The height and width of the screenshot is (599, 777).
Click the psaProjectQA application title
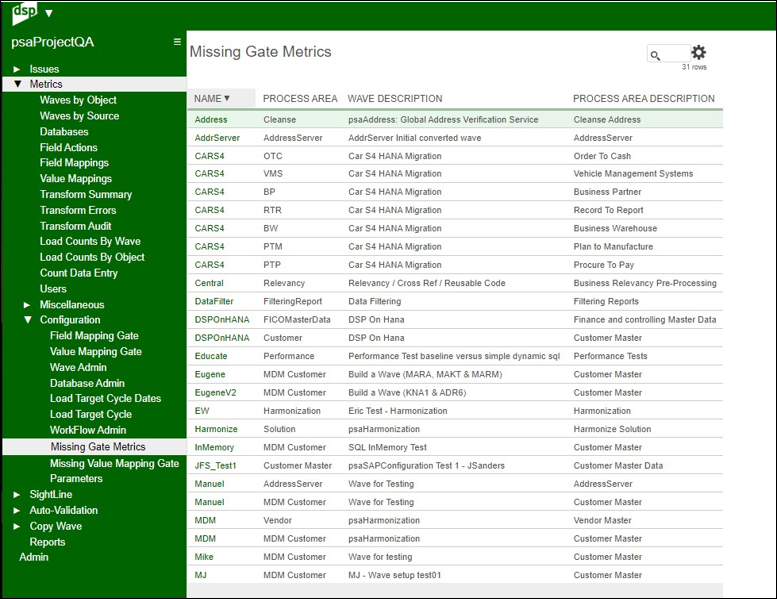pos(53,43)
